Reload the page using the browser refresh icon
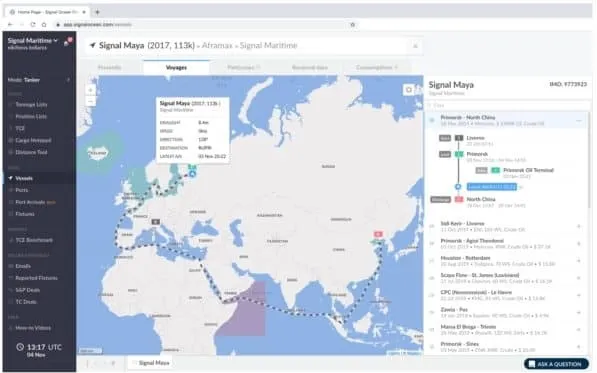 [x=33, y=24]
